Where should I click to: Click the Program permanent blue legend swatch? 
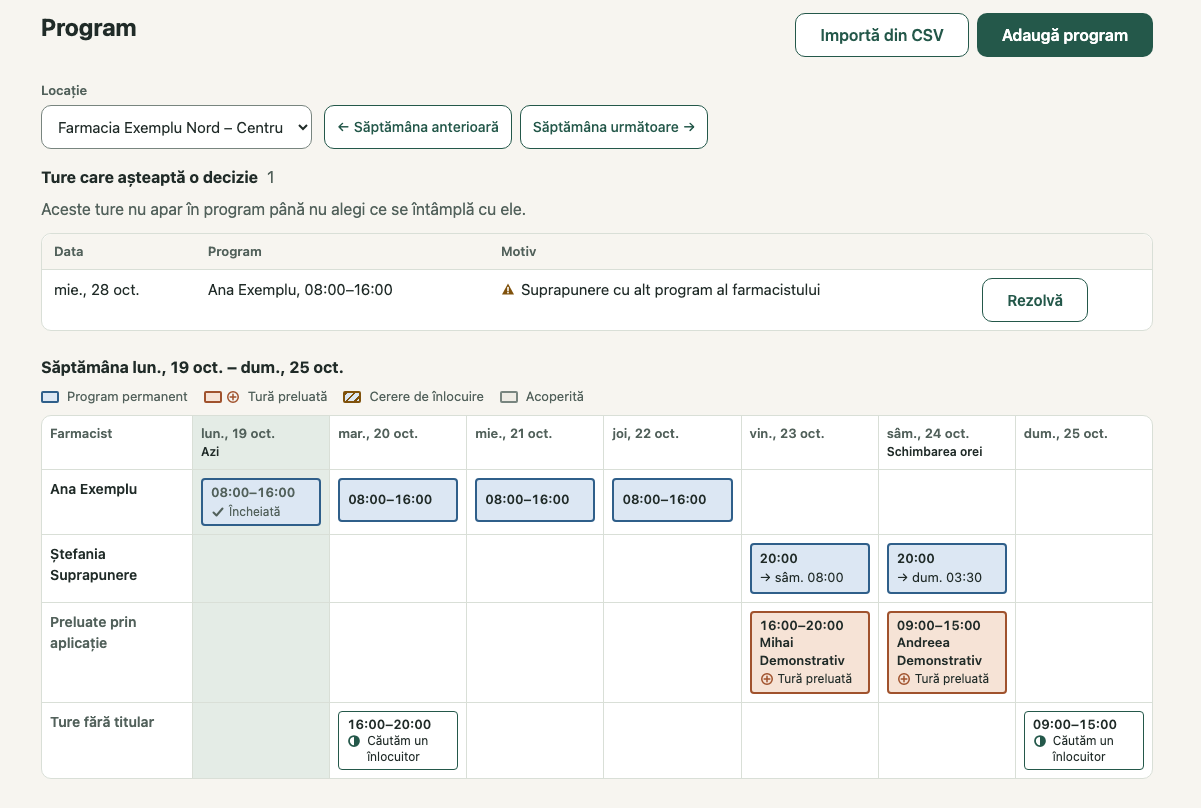[x=50, y=397]
